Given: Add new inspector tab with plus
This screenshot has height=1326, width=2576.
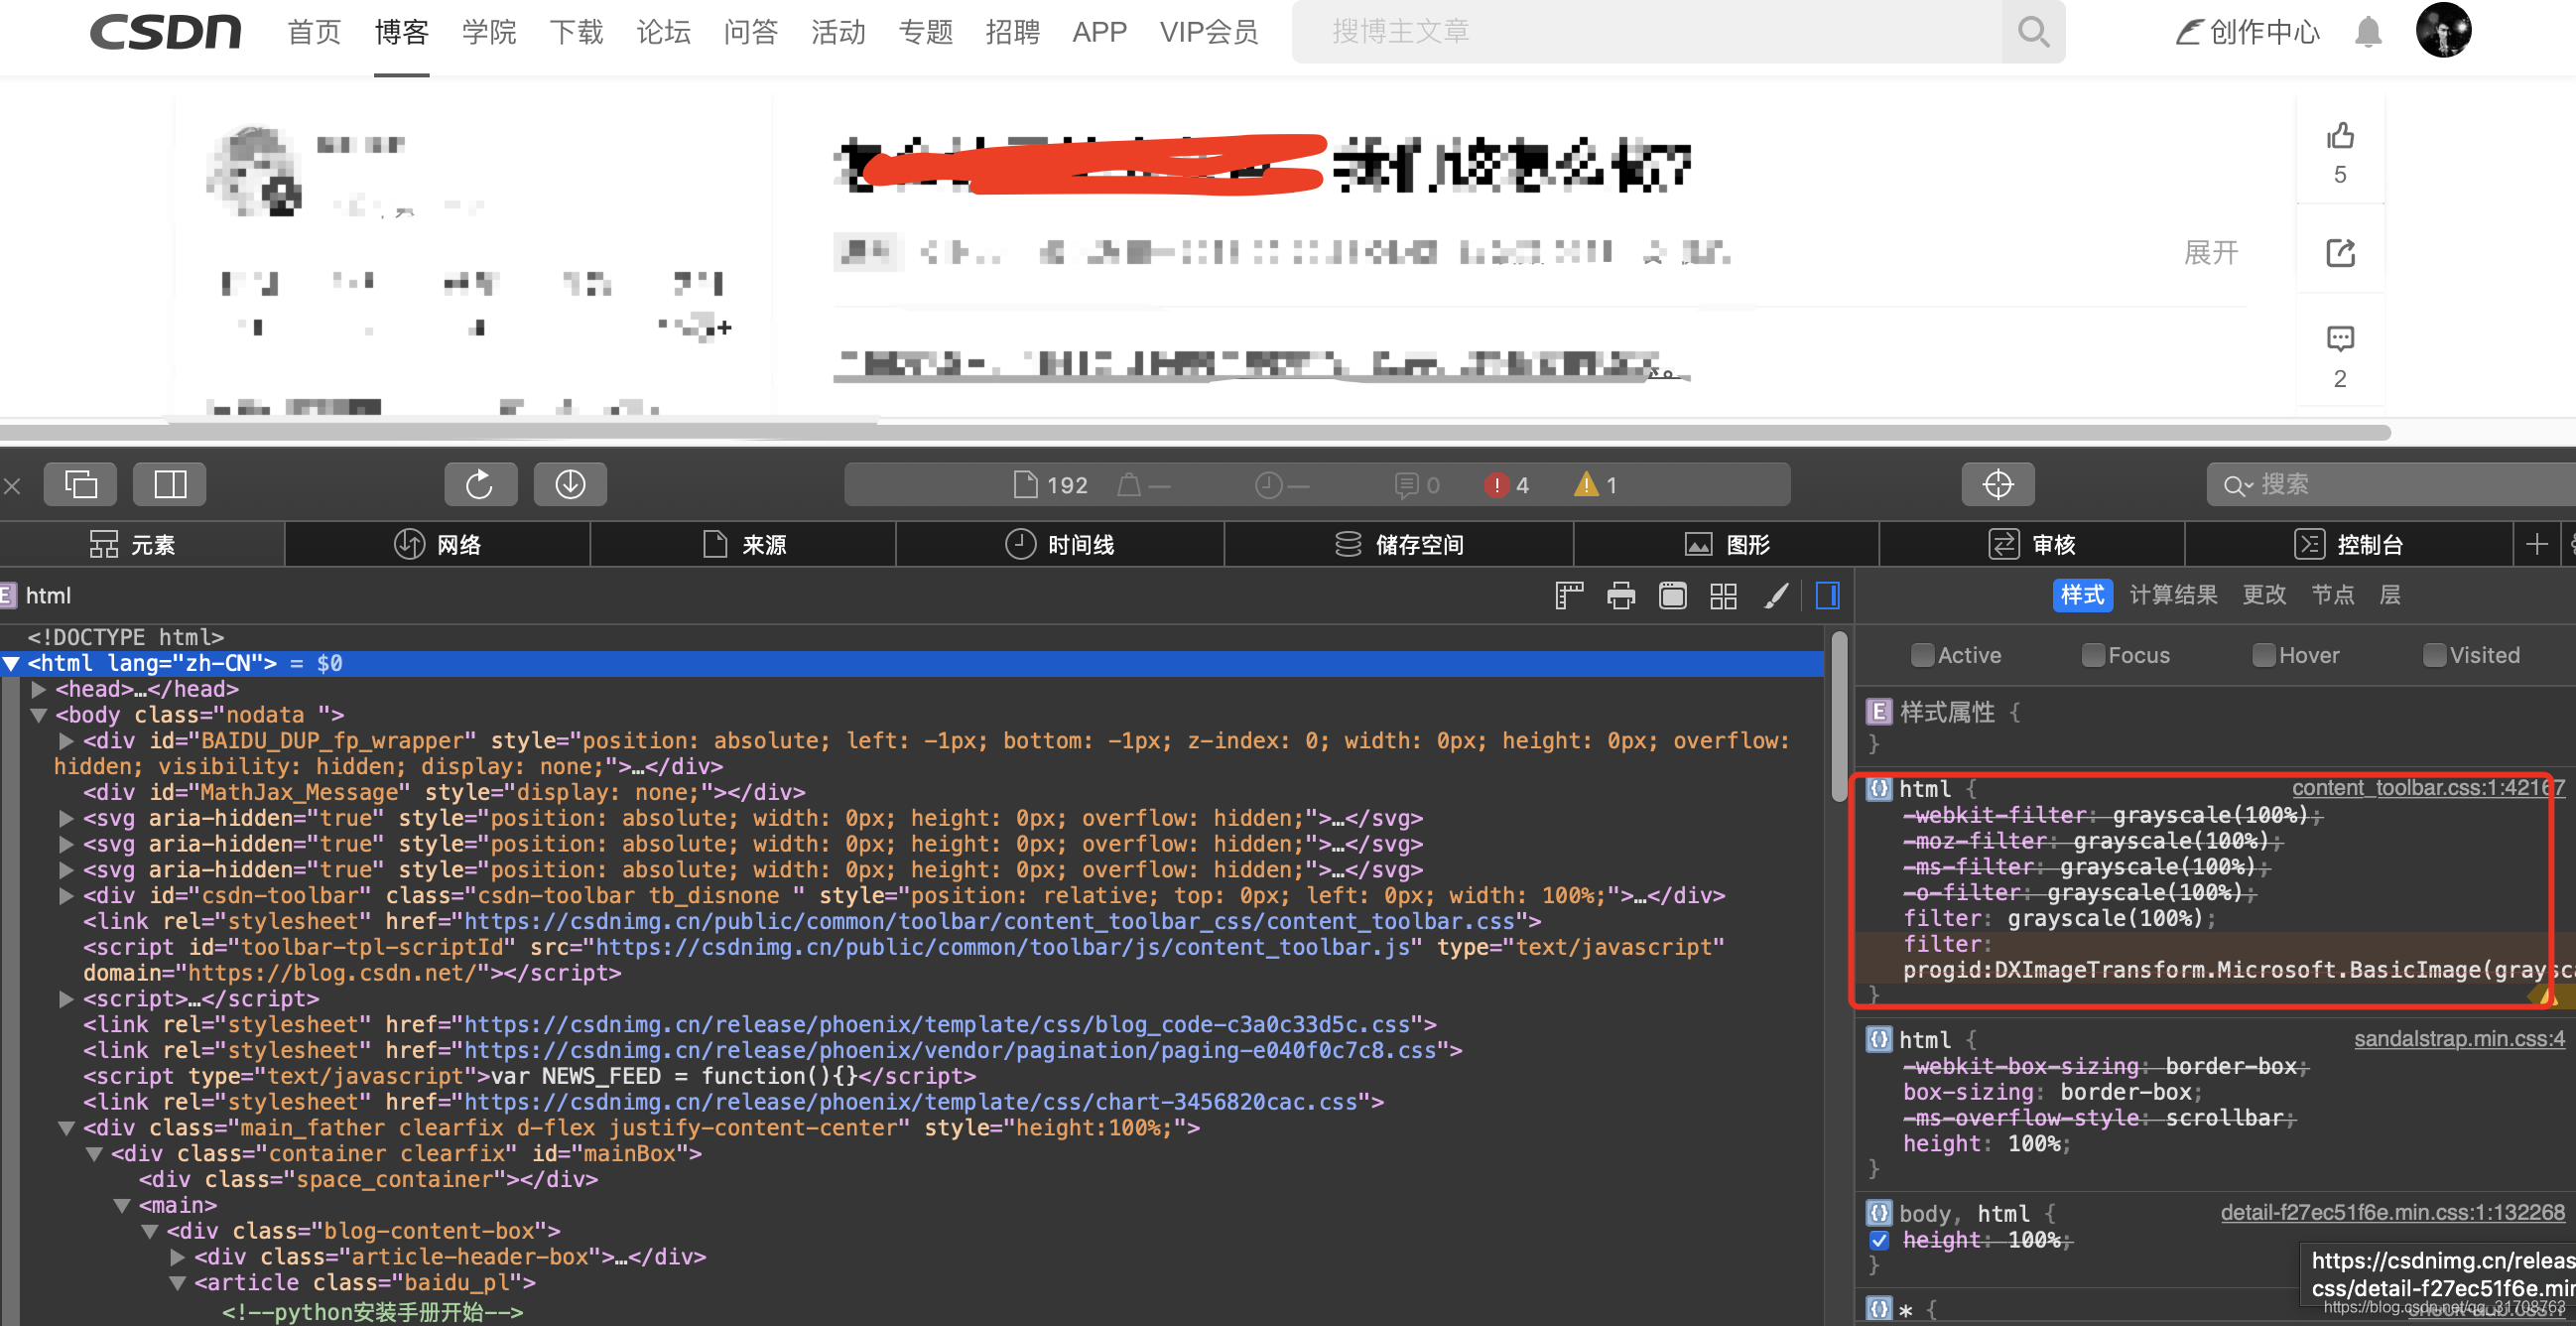Looking at the screenshot, I should [x=2536, y=544].
